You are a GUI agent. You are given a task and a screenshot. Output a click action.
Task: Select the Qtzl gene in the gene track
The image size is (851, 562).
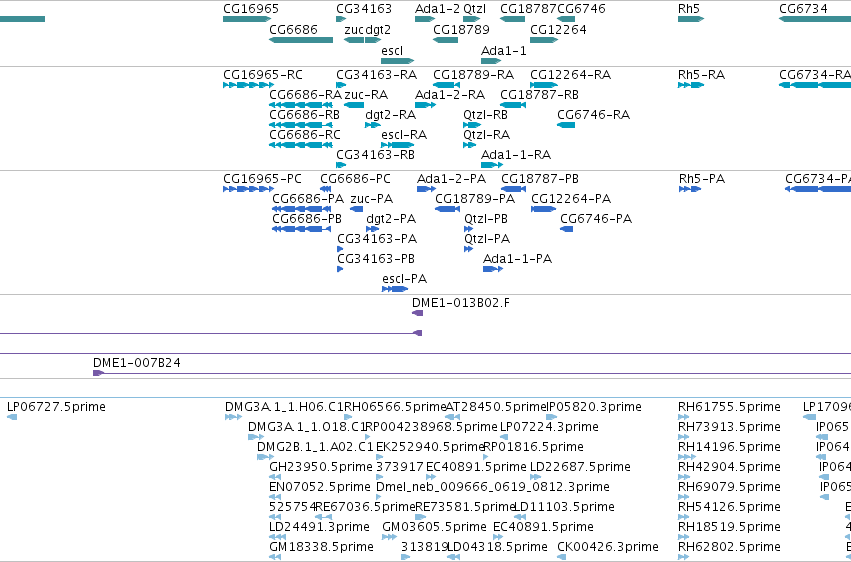click(472, 19)
